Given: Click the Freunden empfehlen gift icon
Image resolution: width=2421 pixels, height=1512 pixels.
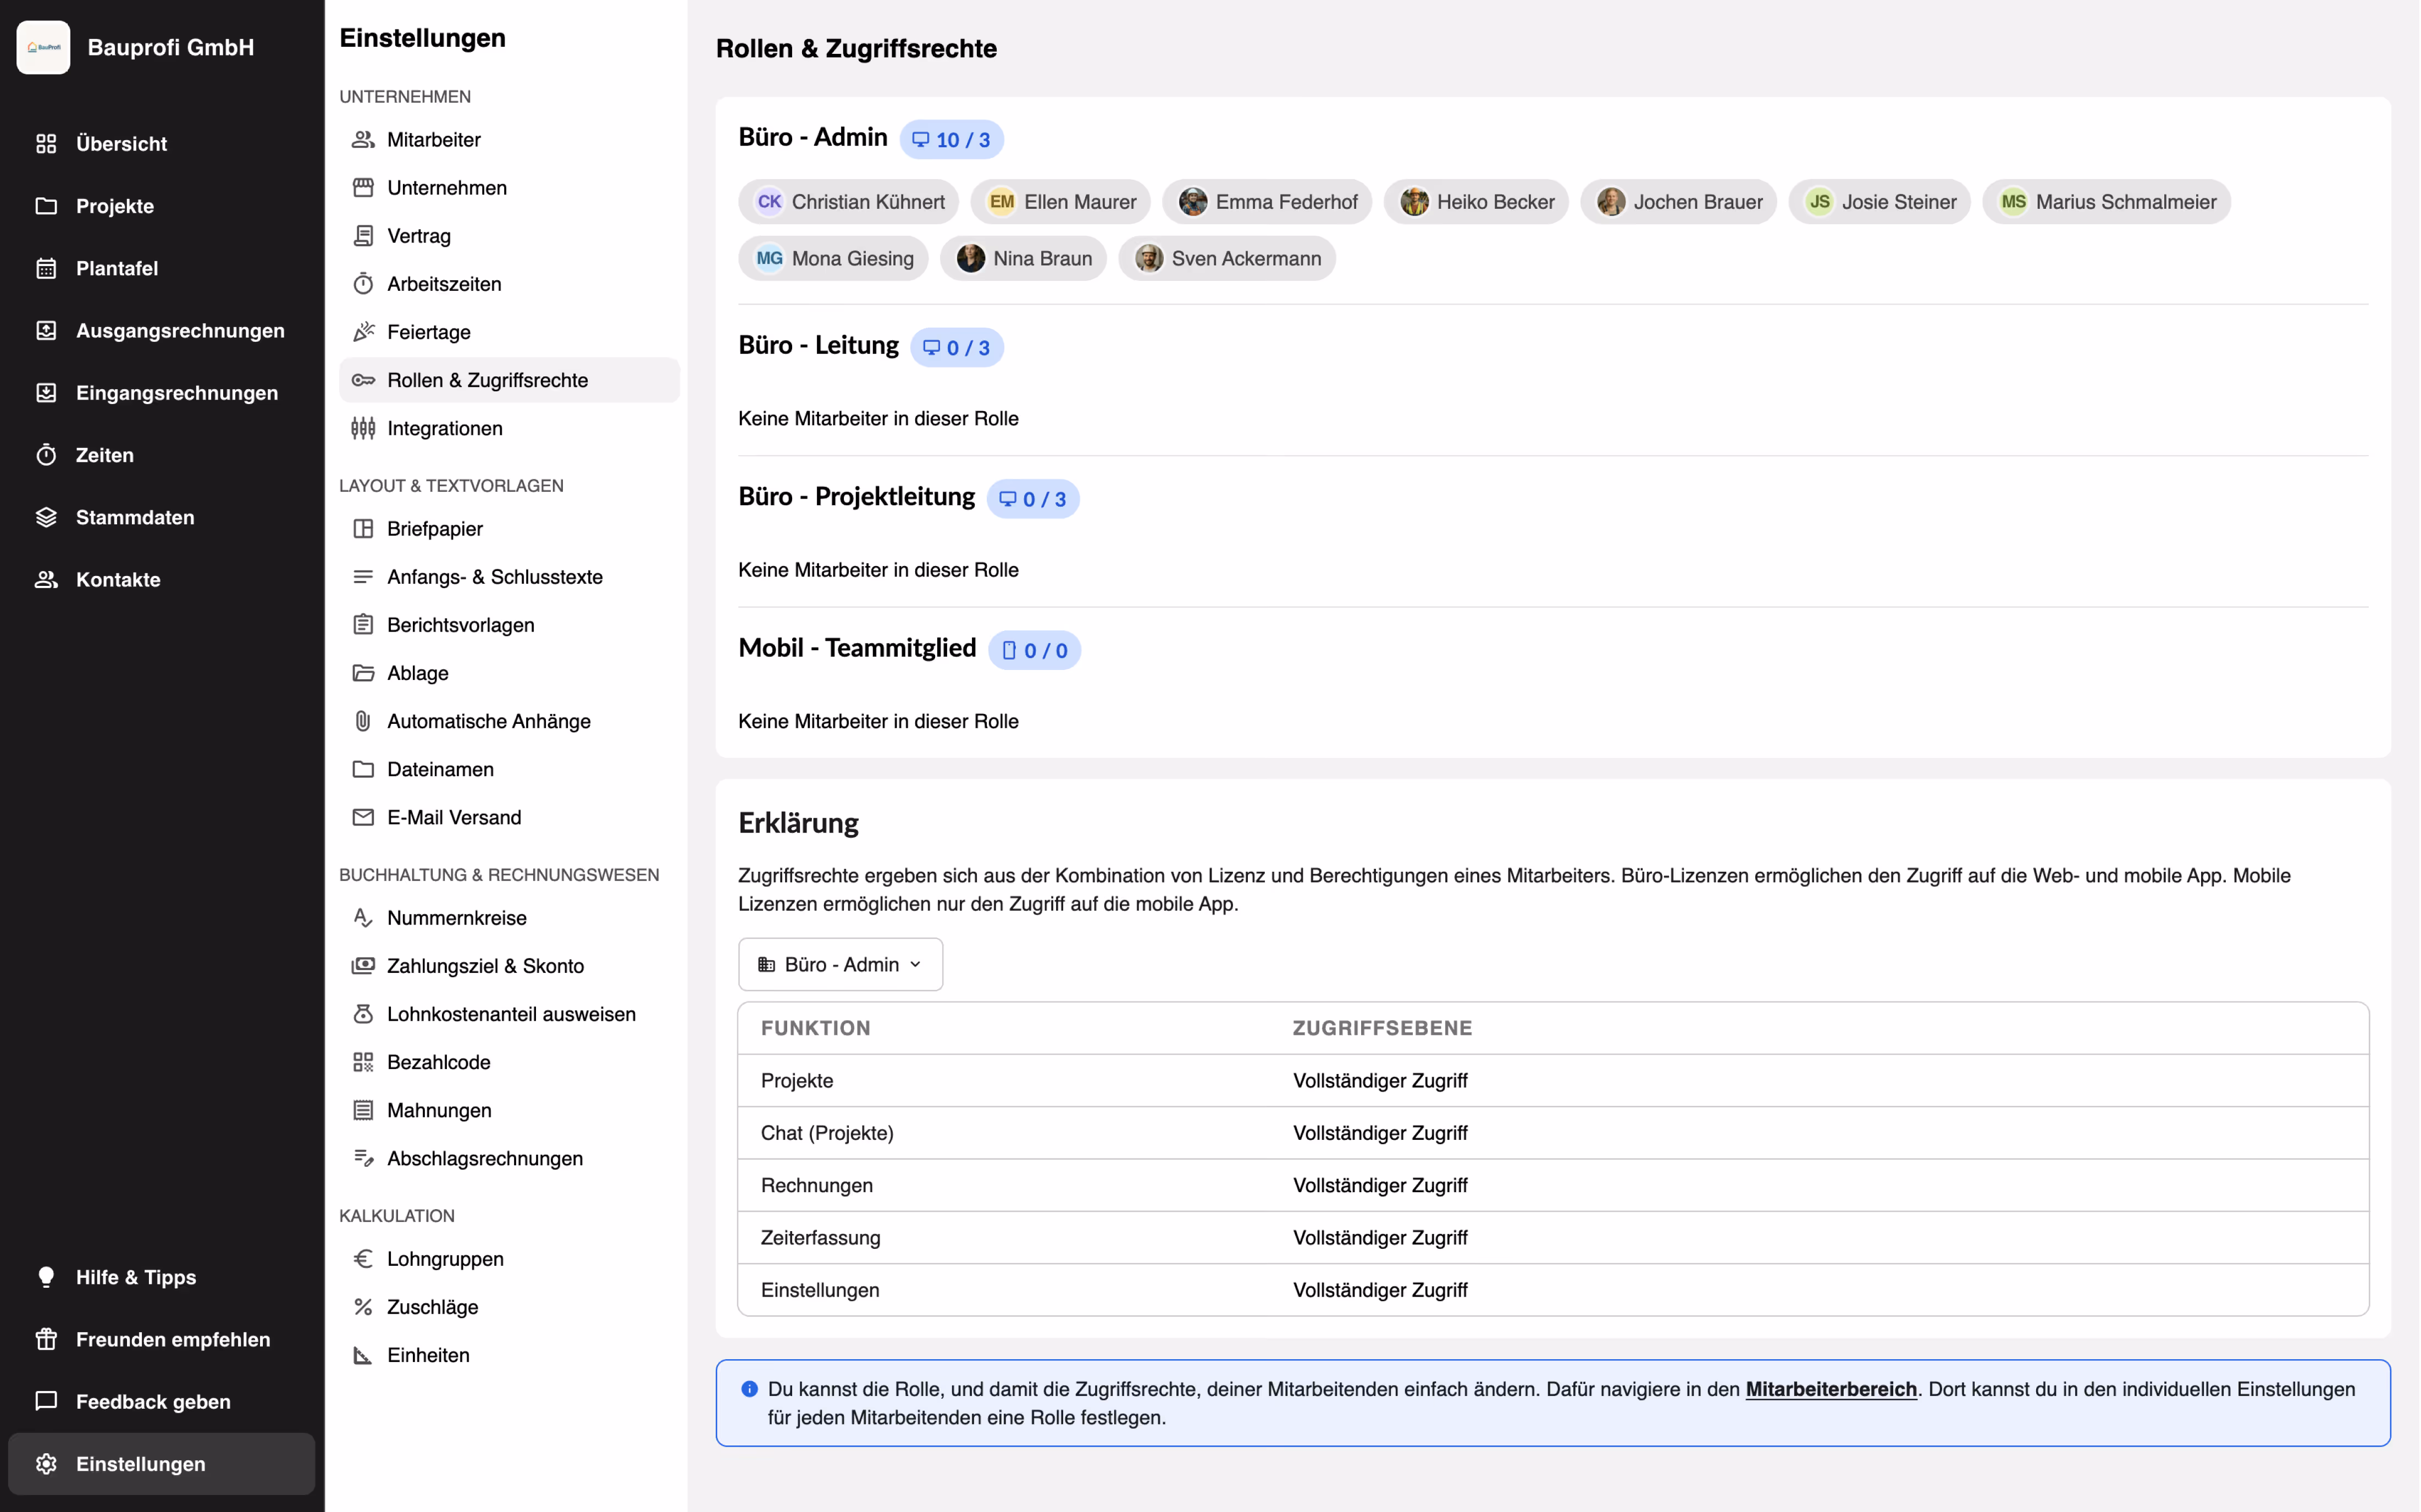Looking at the screenshot, I should click(x=46, y=1339).
